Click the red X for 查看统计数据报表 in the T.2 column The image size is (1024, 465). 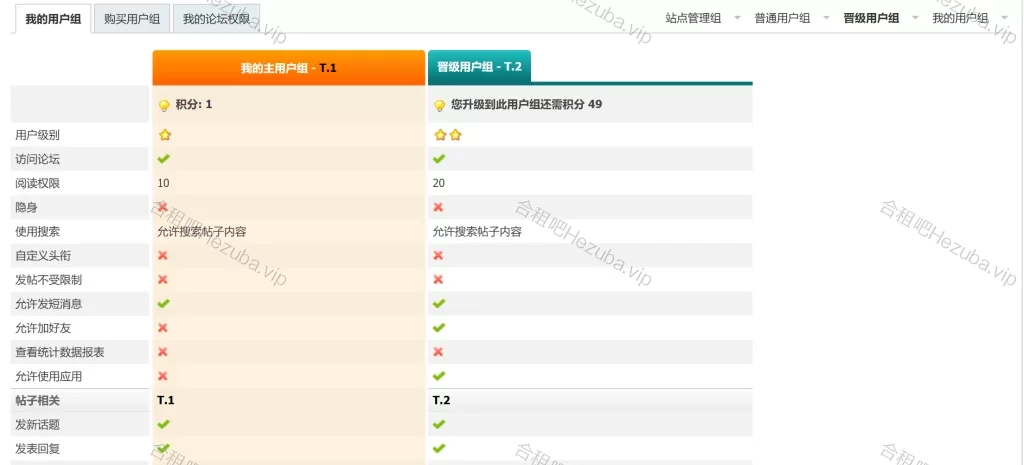coord(438,352)
